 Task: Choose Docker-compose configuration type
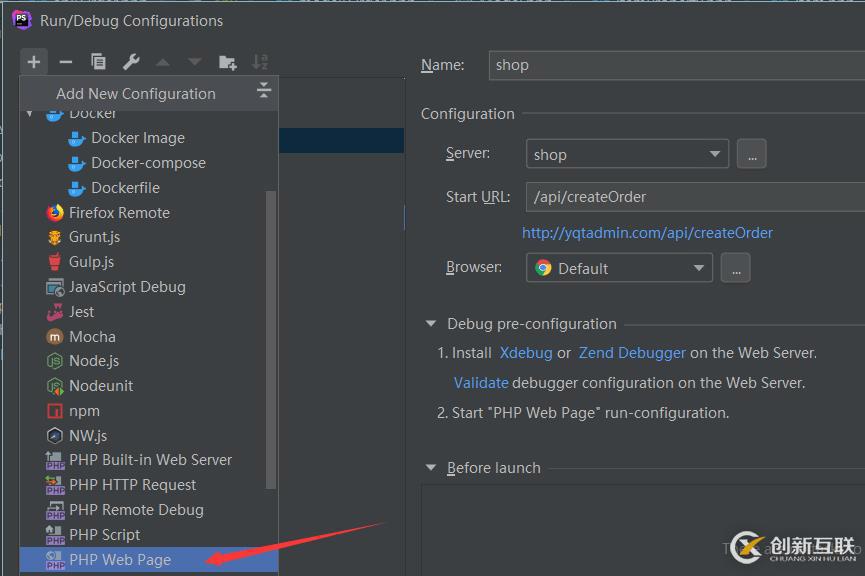[148, 163]
